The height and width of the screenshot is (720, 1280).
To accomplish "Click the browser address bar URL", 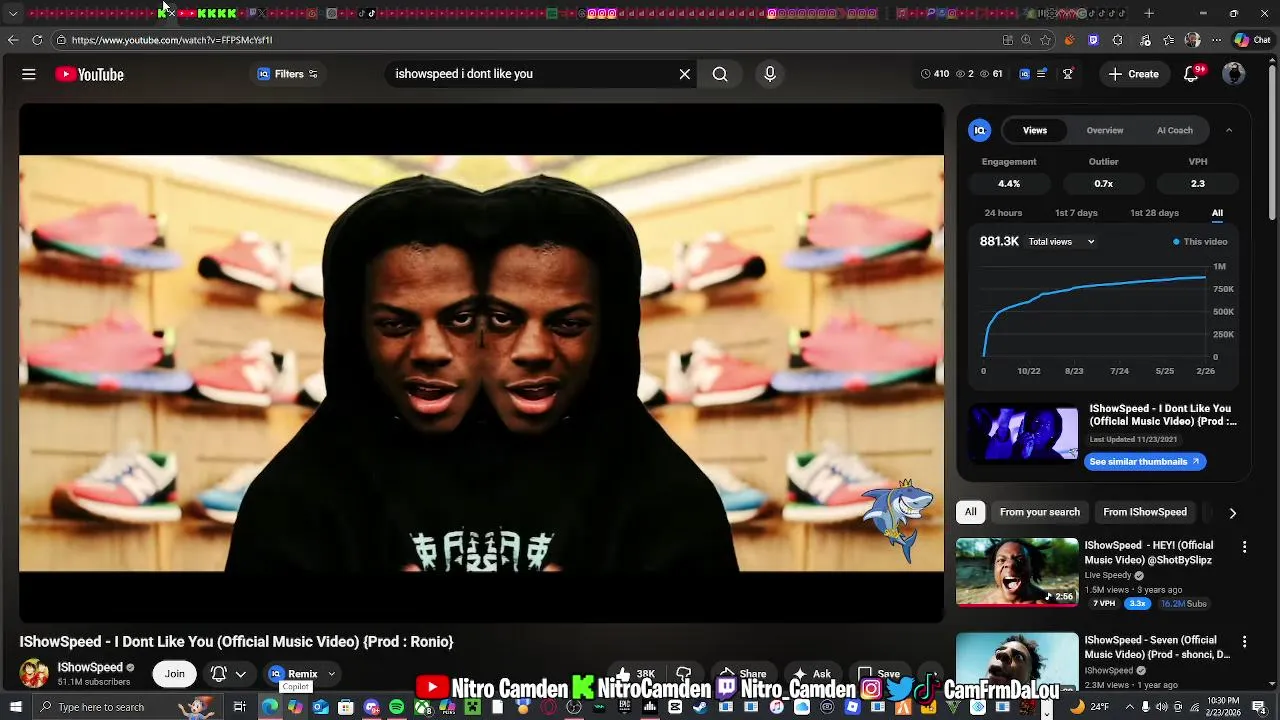I will (172, 40).
